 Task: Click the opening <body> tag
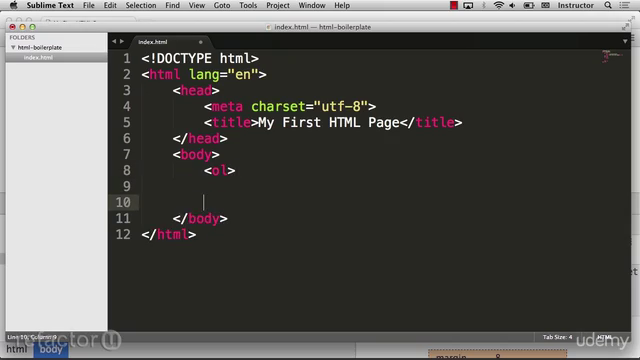(196, 155)
